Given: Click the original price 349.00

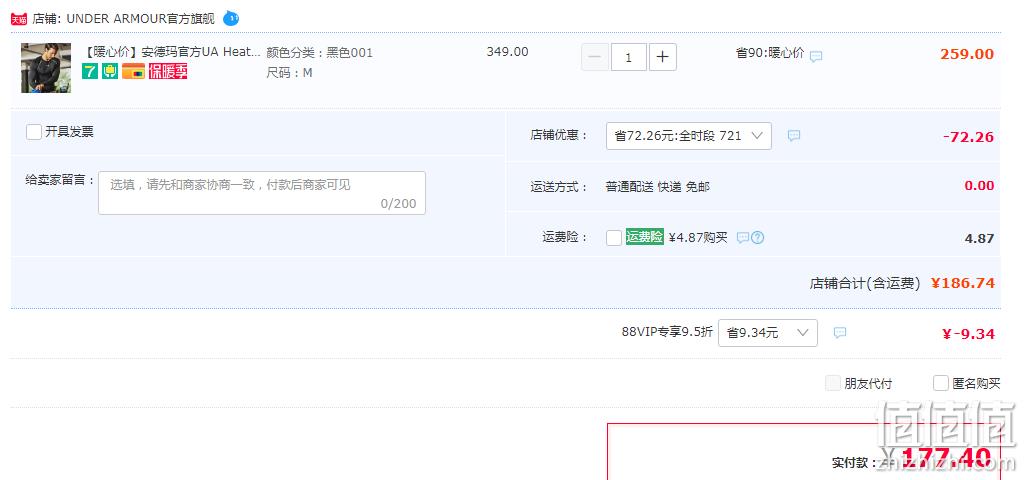Looking at the screenshot, I should coord(507,52).
